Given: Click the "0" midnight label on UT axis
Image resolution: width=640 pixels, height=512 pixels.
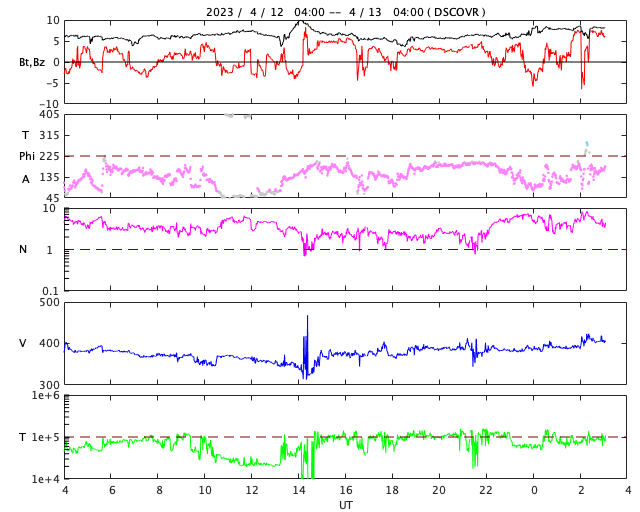Looking at the screenshot, I should coord(534,490).
